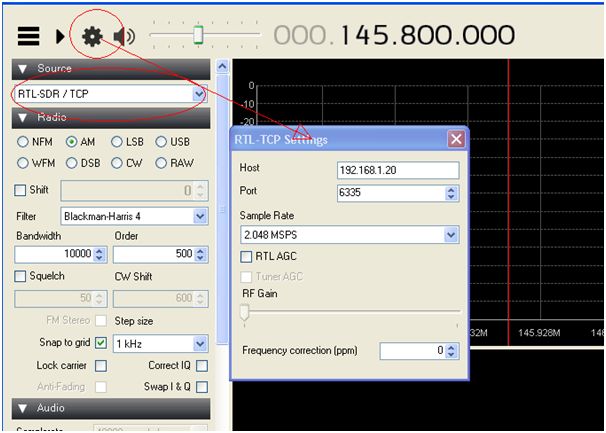This screenshot has height=433, width=606.
Task: Toggle Snap to grid checkbox
Action: click(101, 343)
